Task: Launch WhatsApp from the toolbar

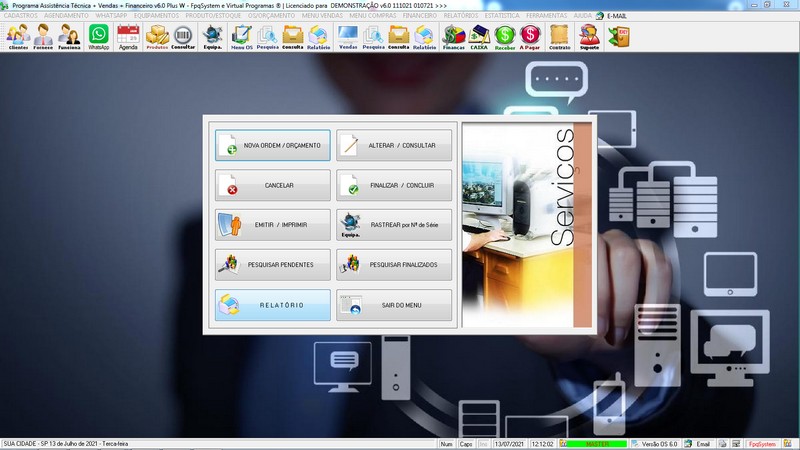Action: (x=98, y=37)
